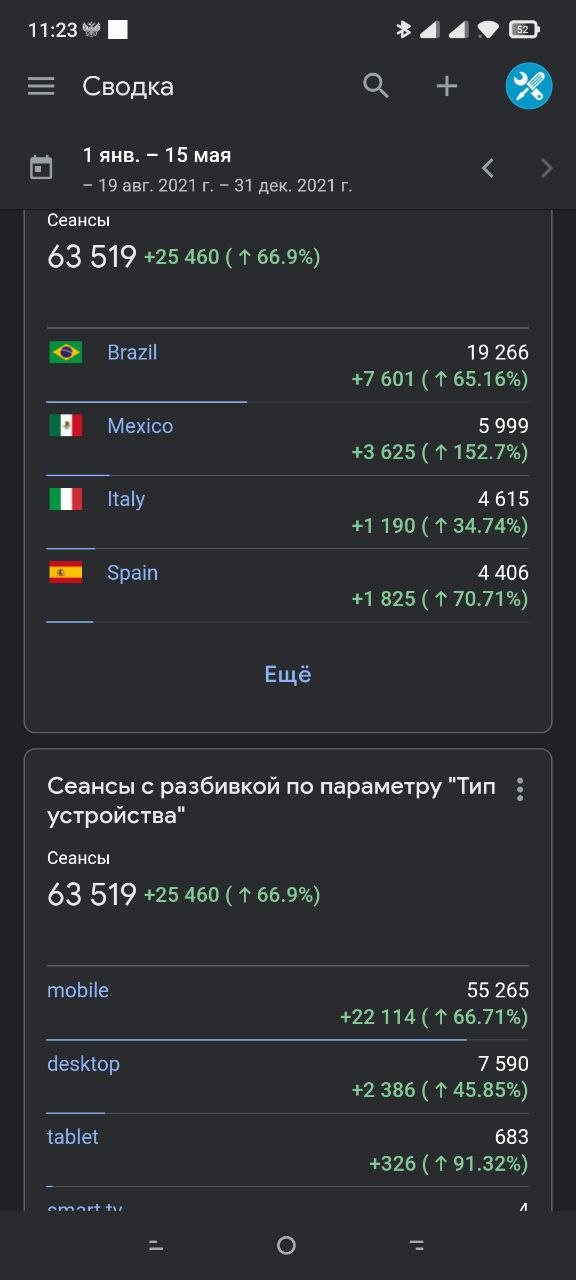Select the Brazil country row
The height and width of the screenshot is (1280, 576).
pyautogui.click(x=288, y=366)
